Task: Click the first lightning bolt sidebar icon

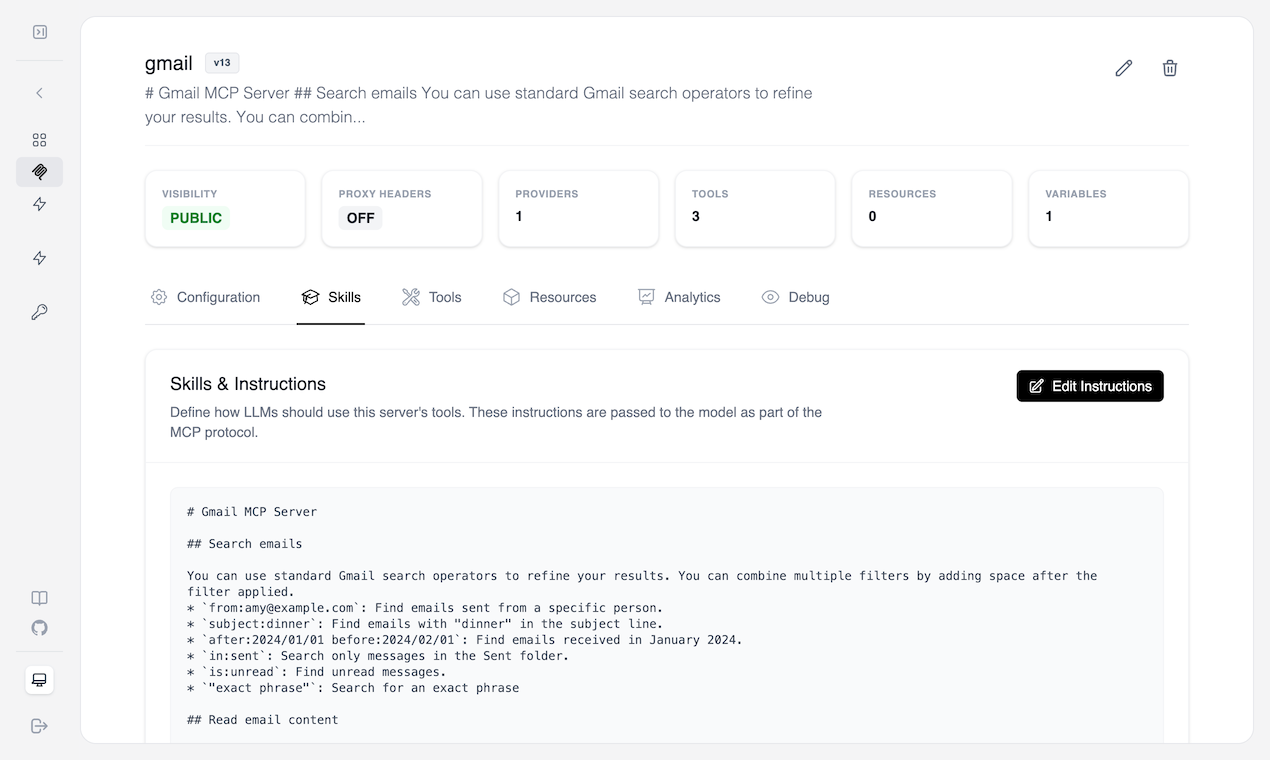Action: pos(39,203)
